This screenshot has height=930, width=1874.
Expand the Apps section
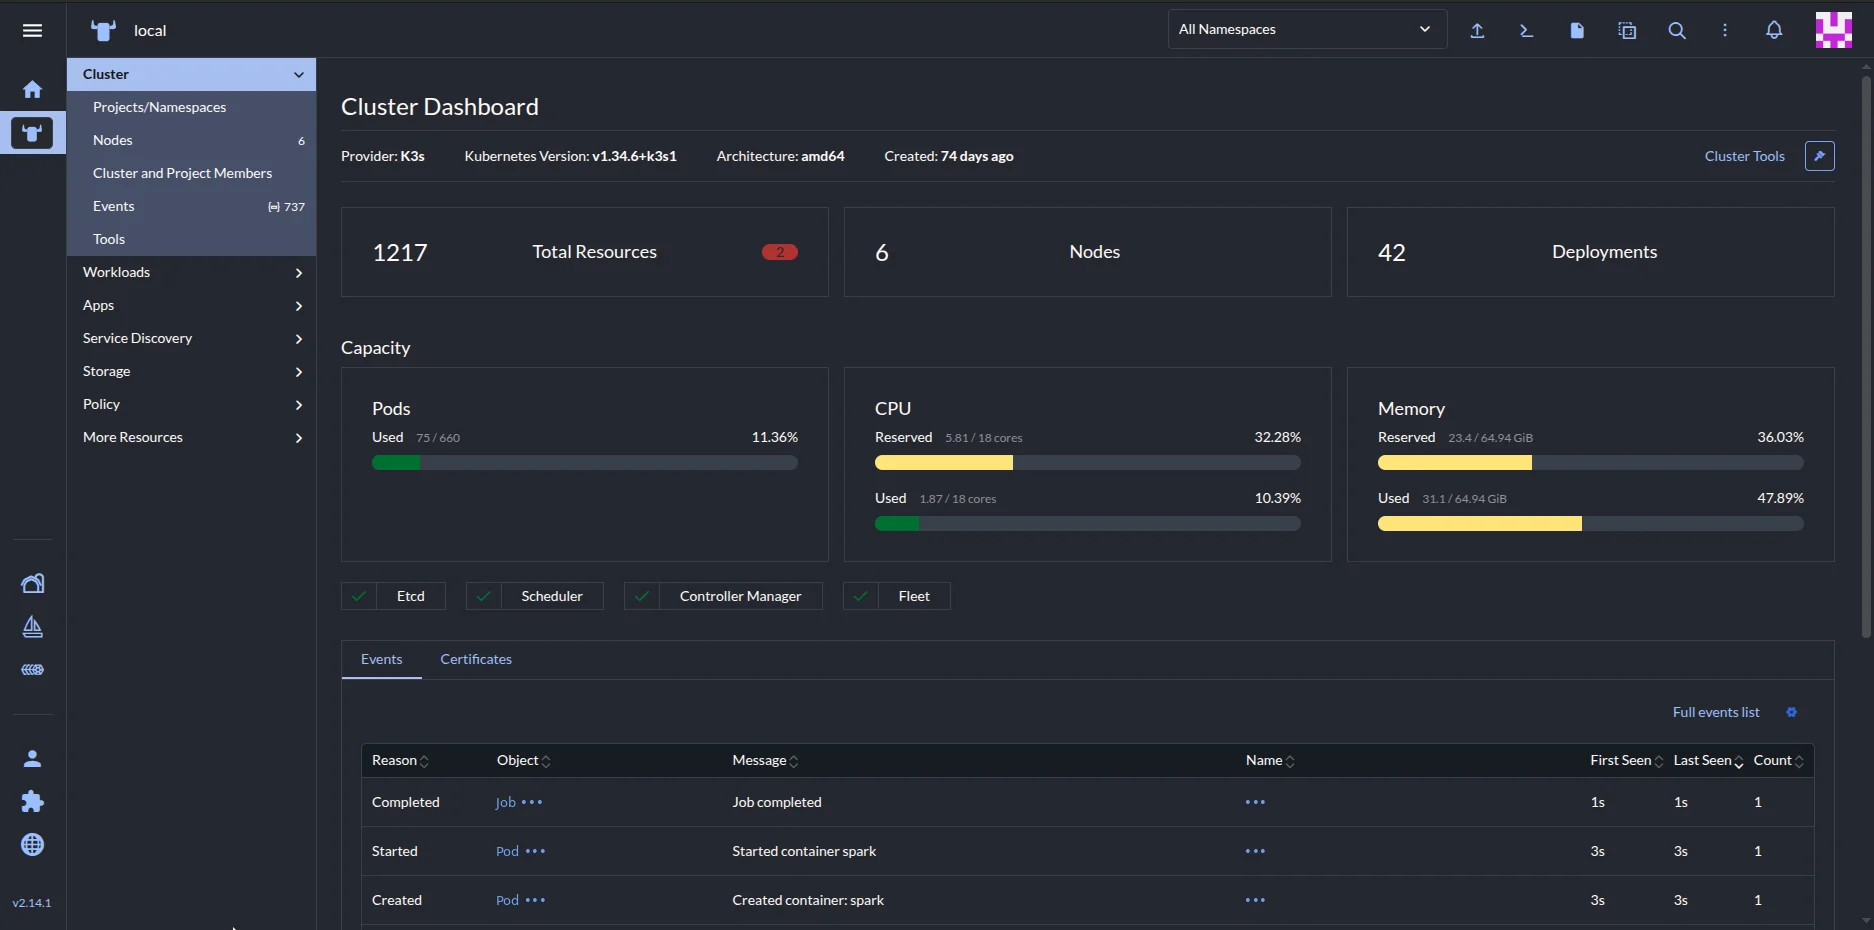point(191,305)
